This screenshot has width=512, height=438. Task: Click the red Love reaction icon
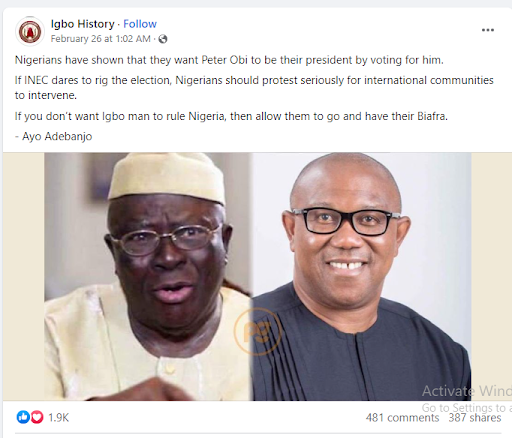[37, 417]
